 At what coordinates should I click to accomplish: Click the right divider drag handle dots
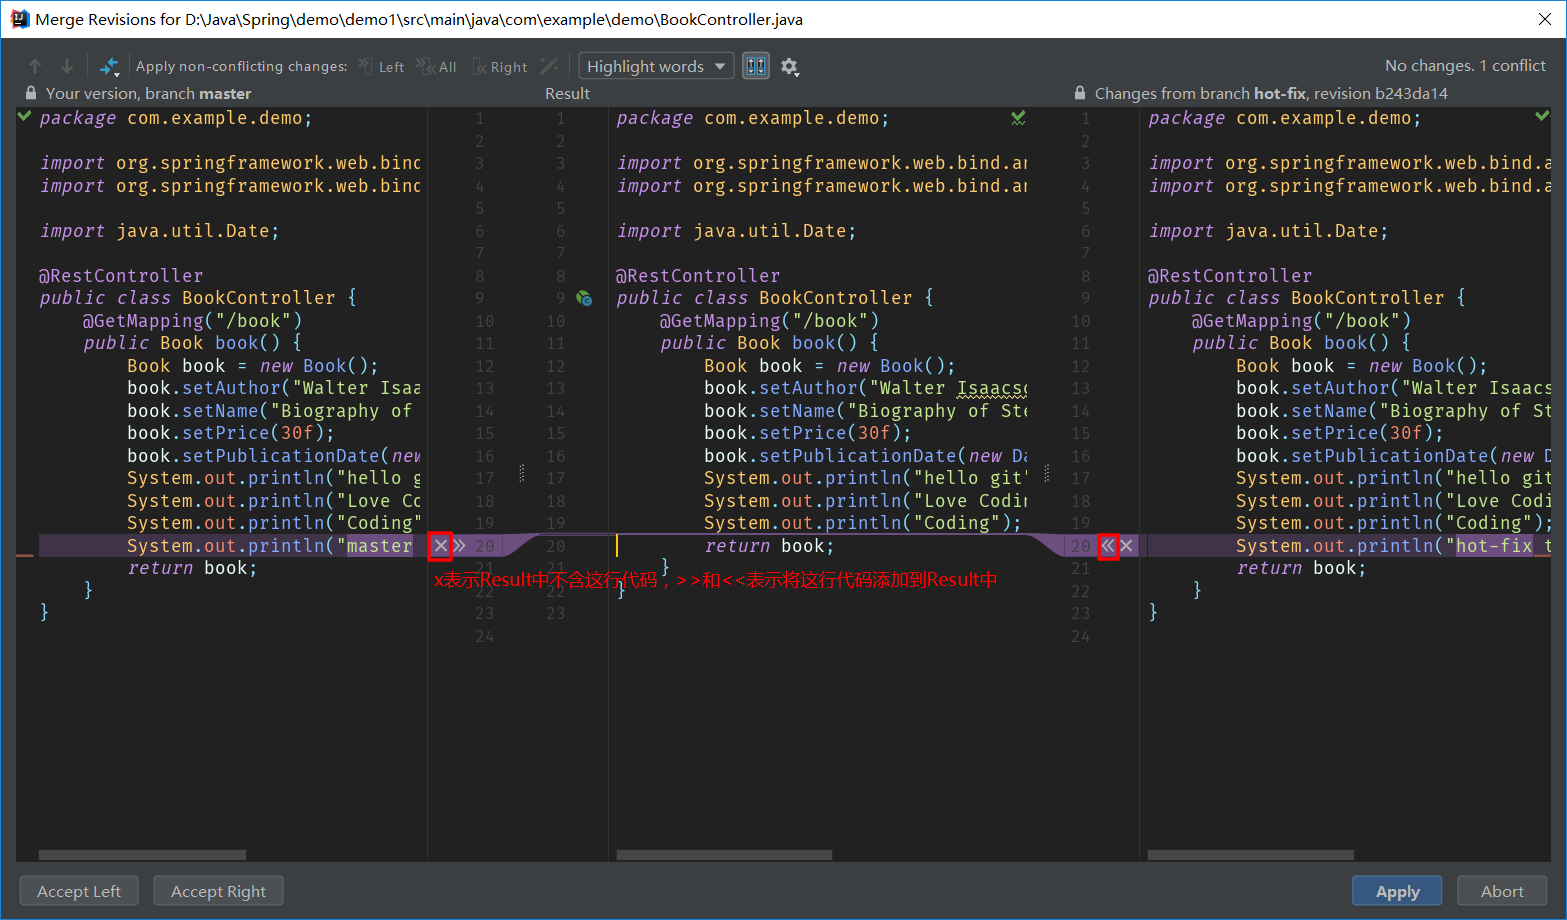point(1047,473)
